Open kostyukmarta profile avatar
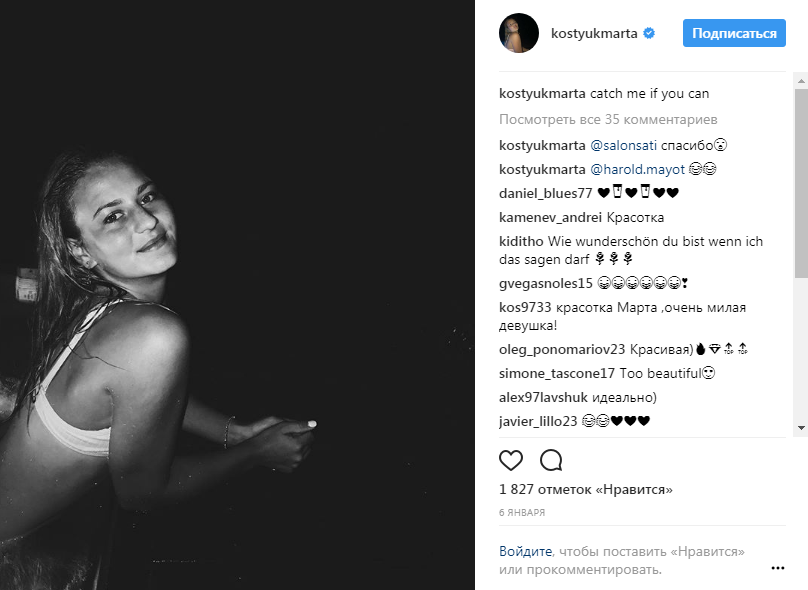This screenshot has width=808, height=590. pyautogui.click(x=519, y=33)
